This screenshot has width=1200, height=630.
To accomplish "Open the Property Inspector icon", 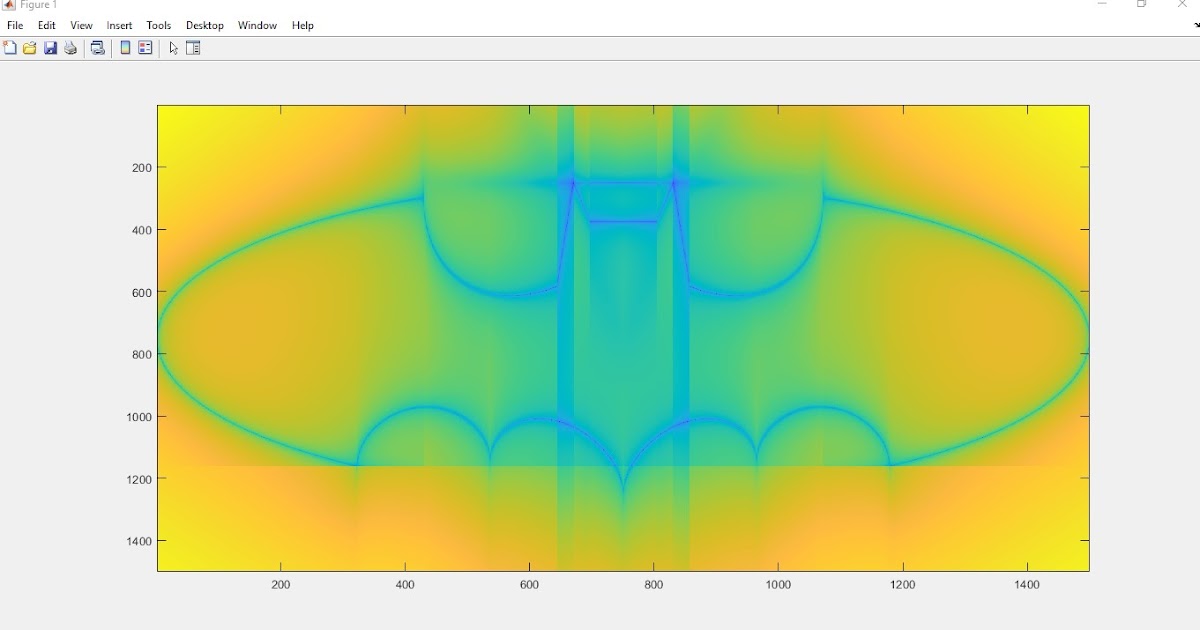I will click(192, 47).
